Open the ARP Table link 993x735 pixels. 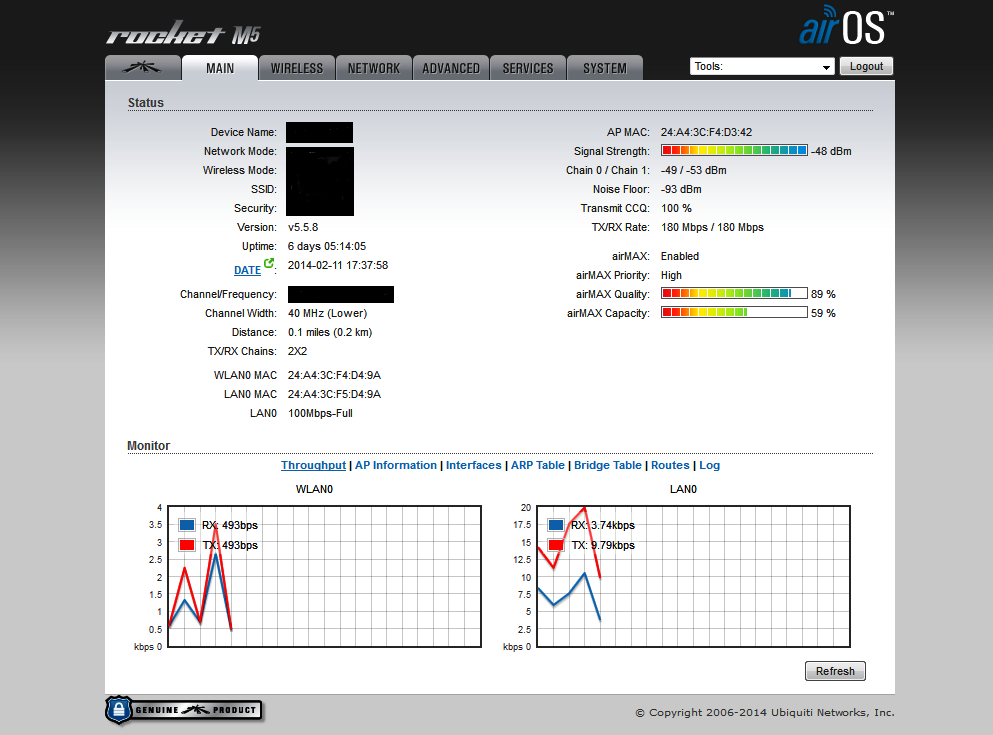click(538, 465)
